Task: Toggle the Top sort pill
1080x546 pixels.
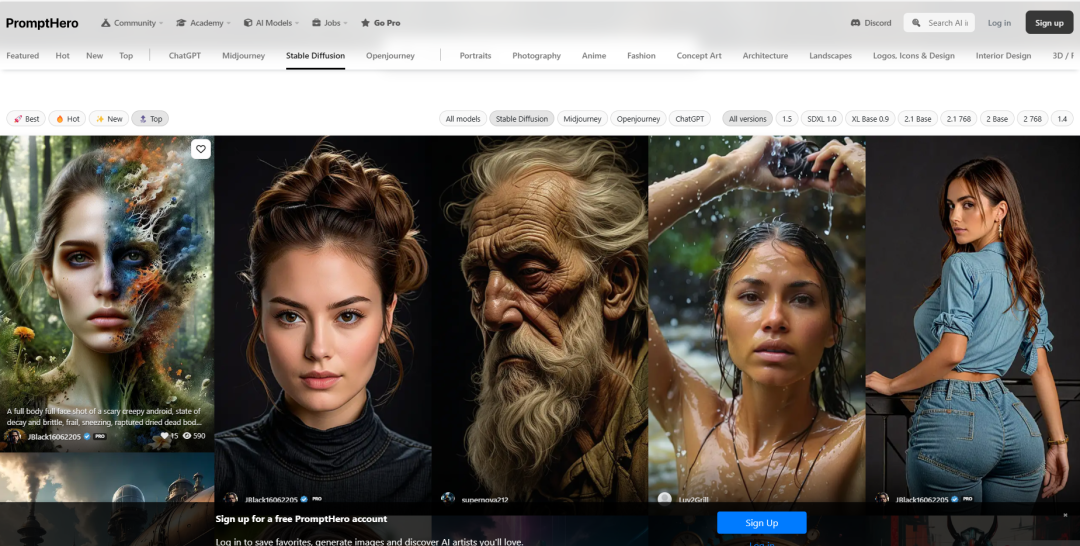Action: [x=150, y=118]
